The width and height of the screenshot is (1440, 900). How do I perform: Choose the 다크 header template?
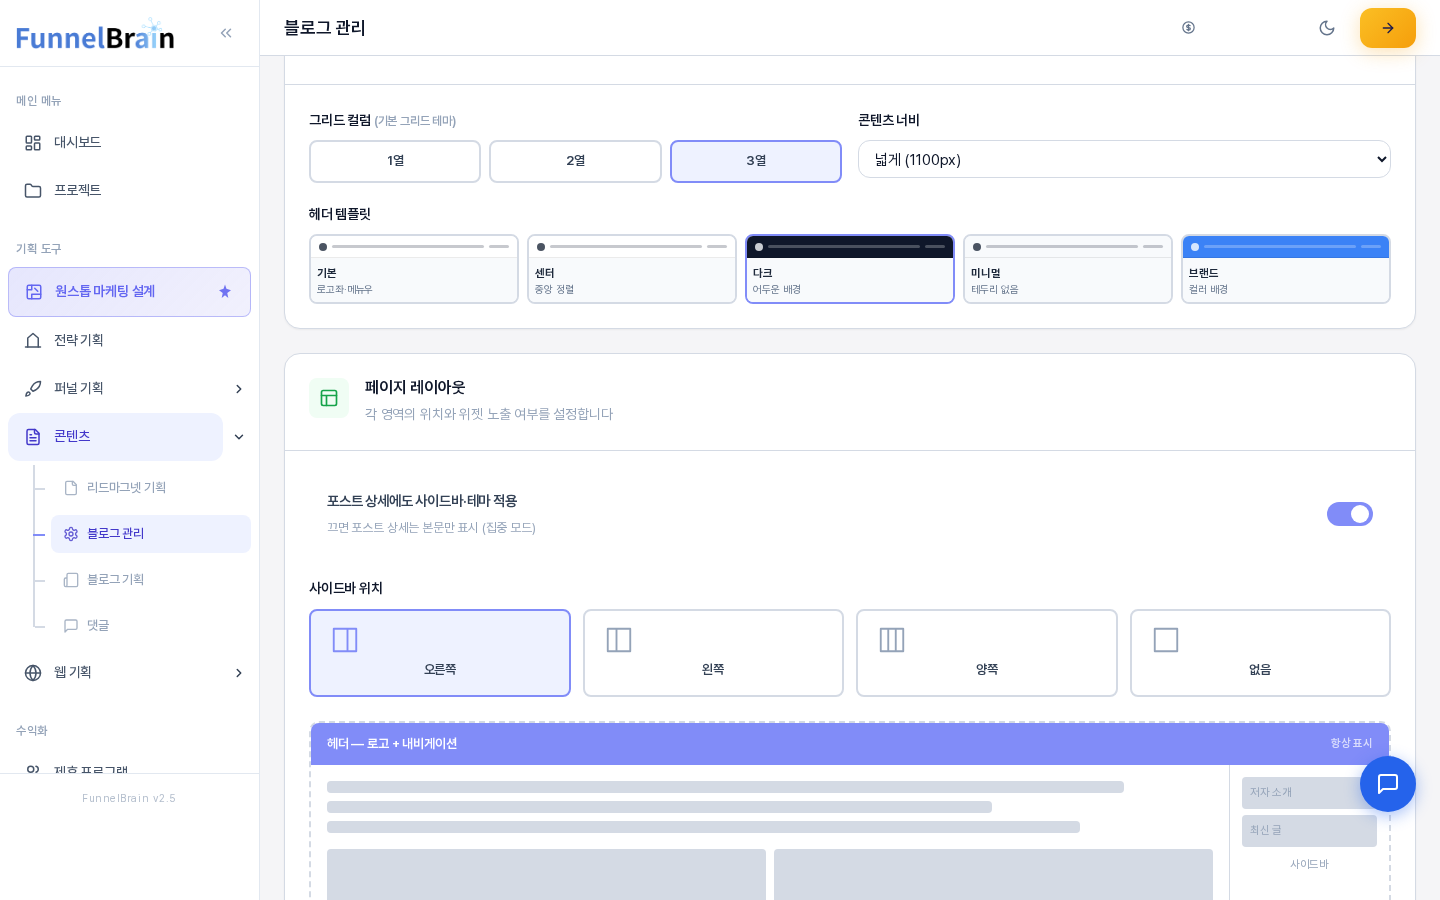(850, 269)
